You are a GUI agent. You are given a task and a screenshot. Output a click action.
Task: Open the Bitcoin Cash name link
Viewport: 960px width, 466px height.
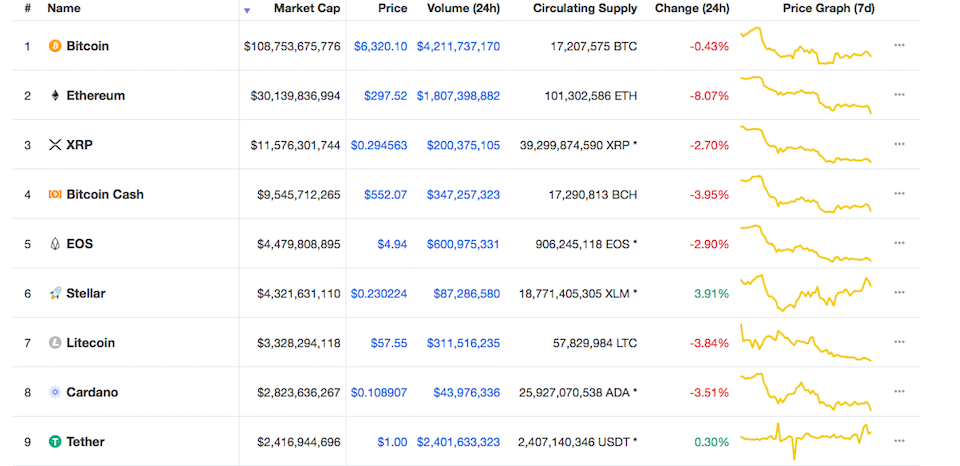pyautogui.click(x=105, y=195)
